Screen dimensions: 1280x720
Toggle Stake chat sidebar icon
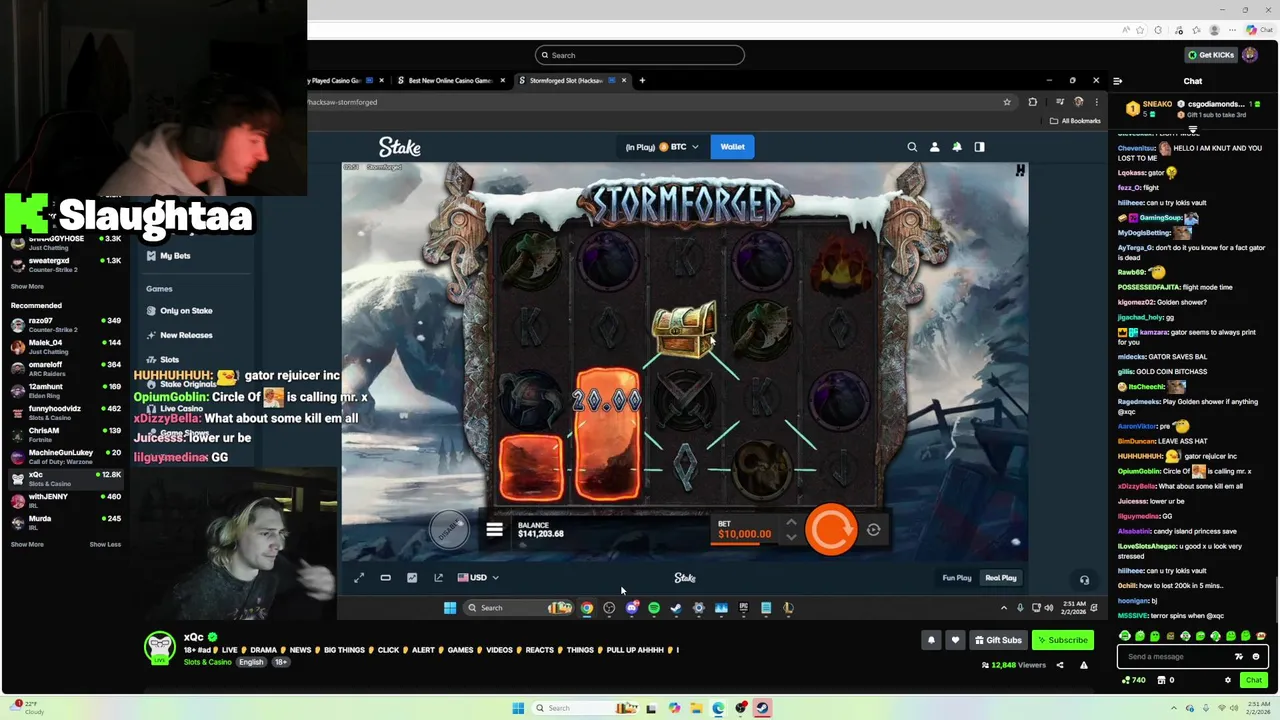[979, 147]
